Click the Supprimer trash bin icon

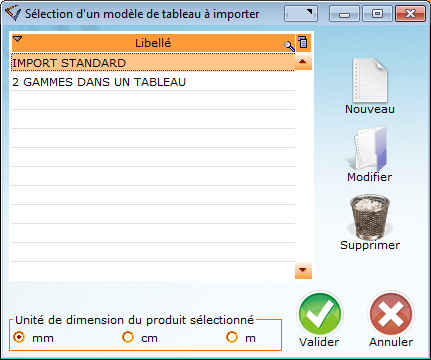(370, 216)
